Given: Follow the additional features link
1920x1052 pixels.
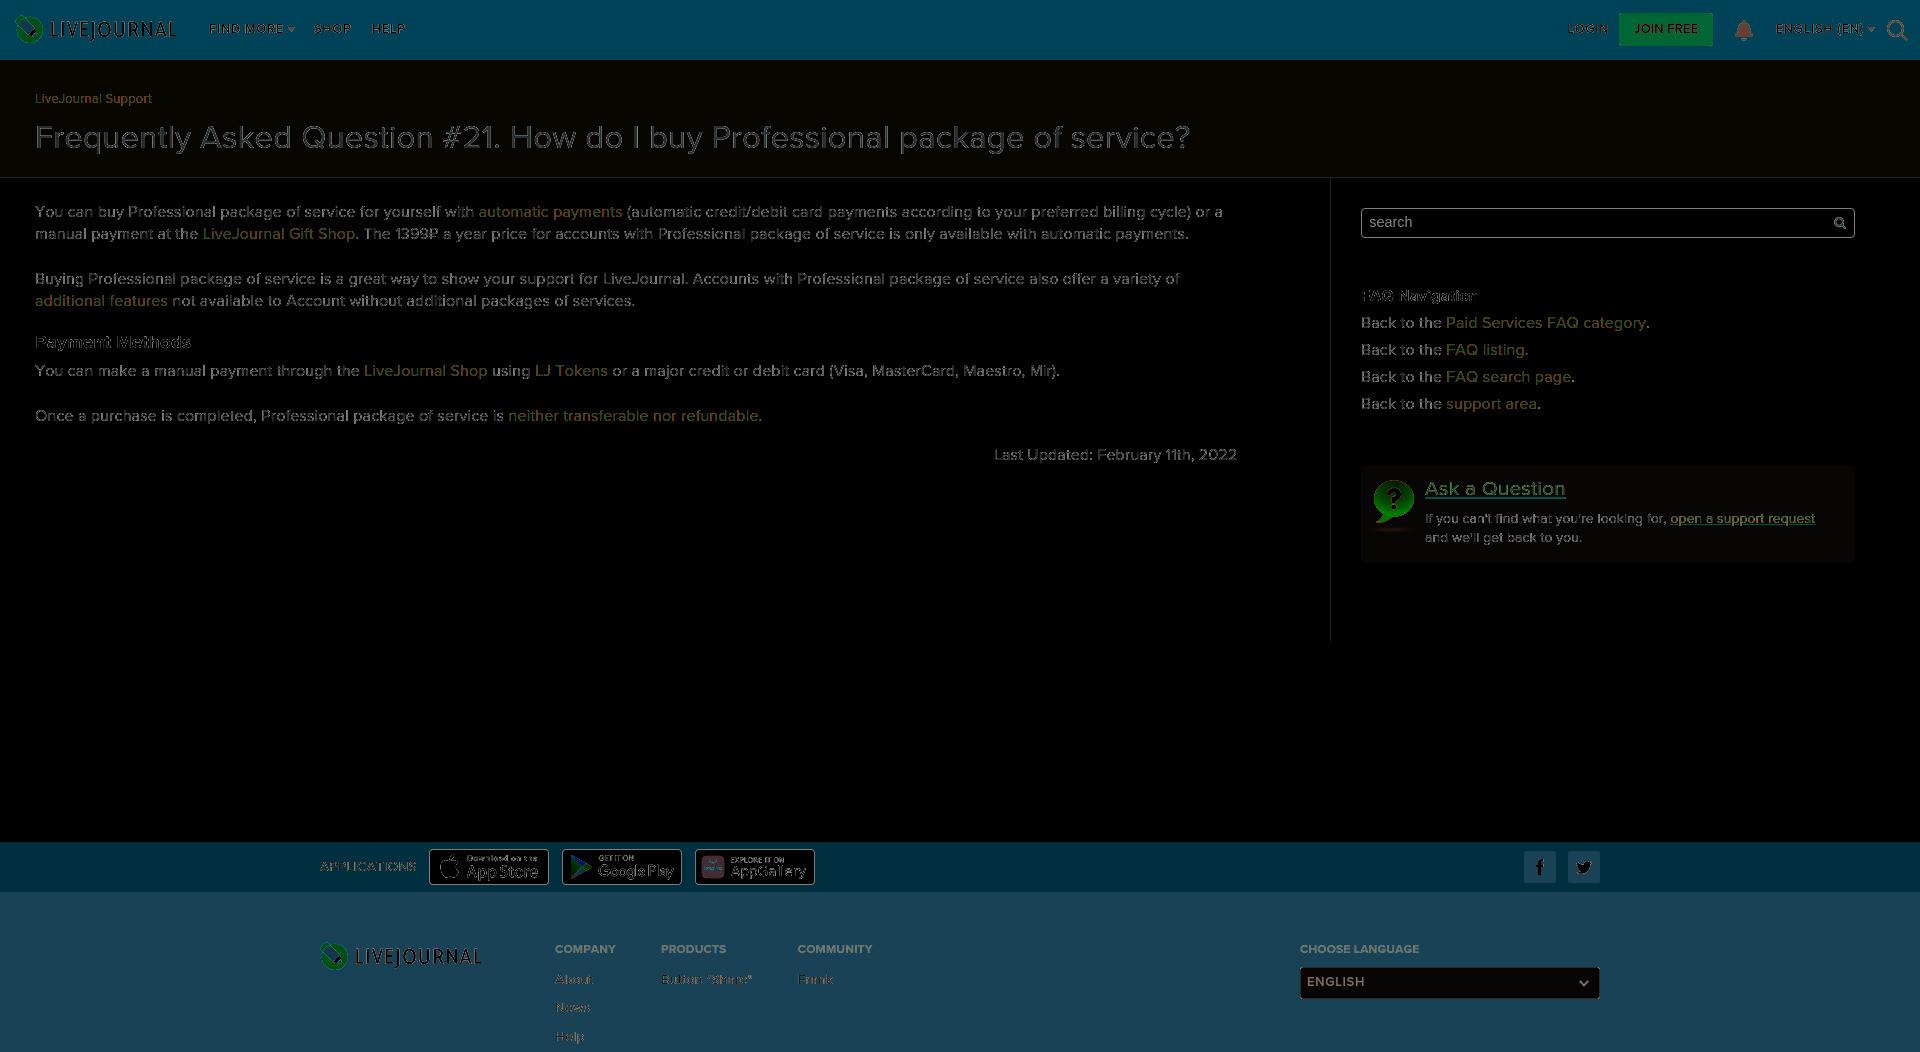Looking at the screenshot, I should point(101,301).
